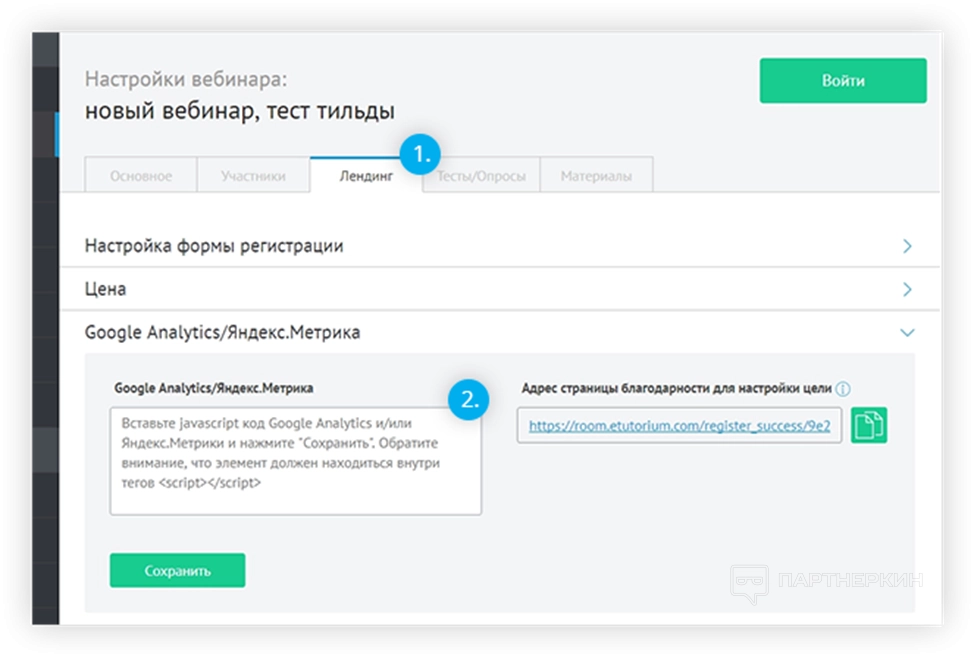
Task: Click the green Войти button
Action: [842, 81]
